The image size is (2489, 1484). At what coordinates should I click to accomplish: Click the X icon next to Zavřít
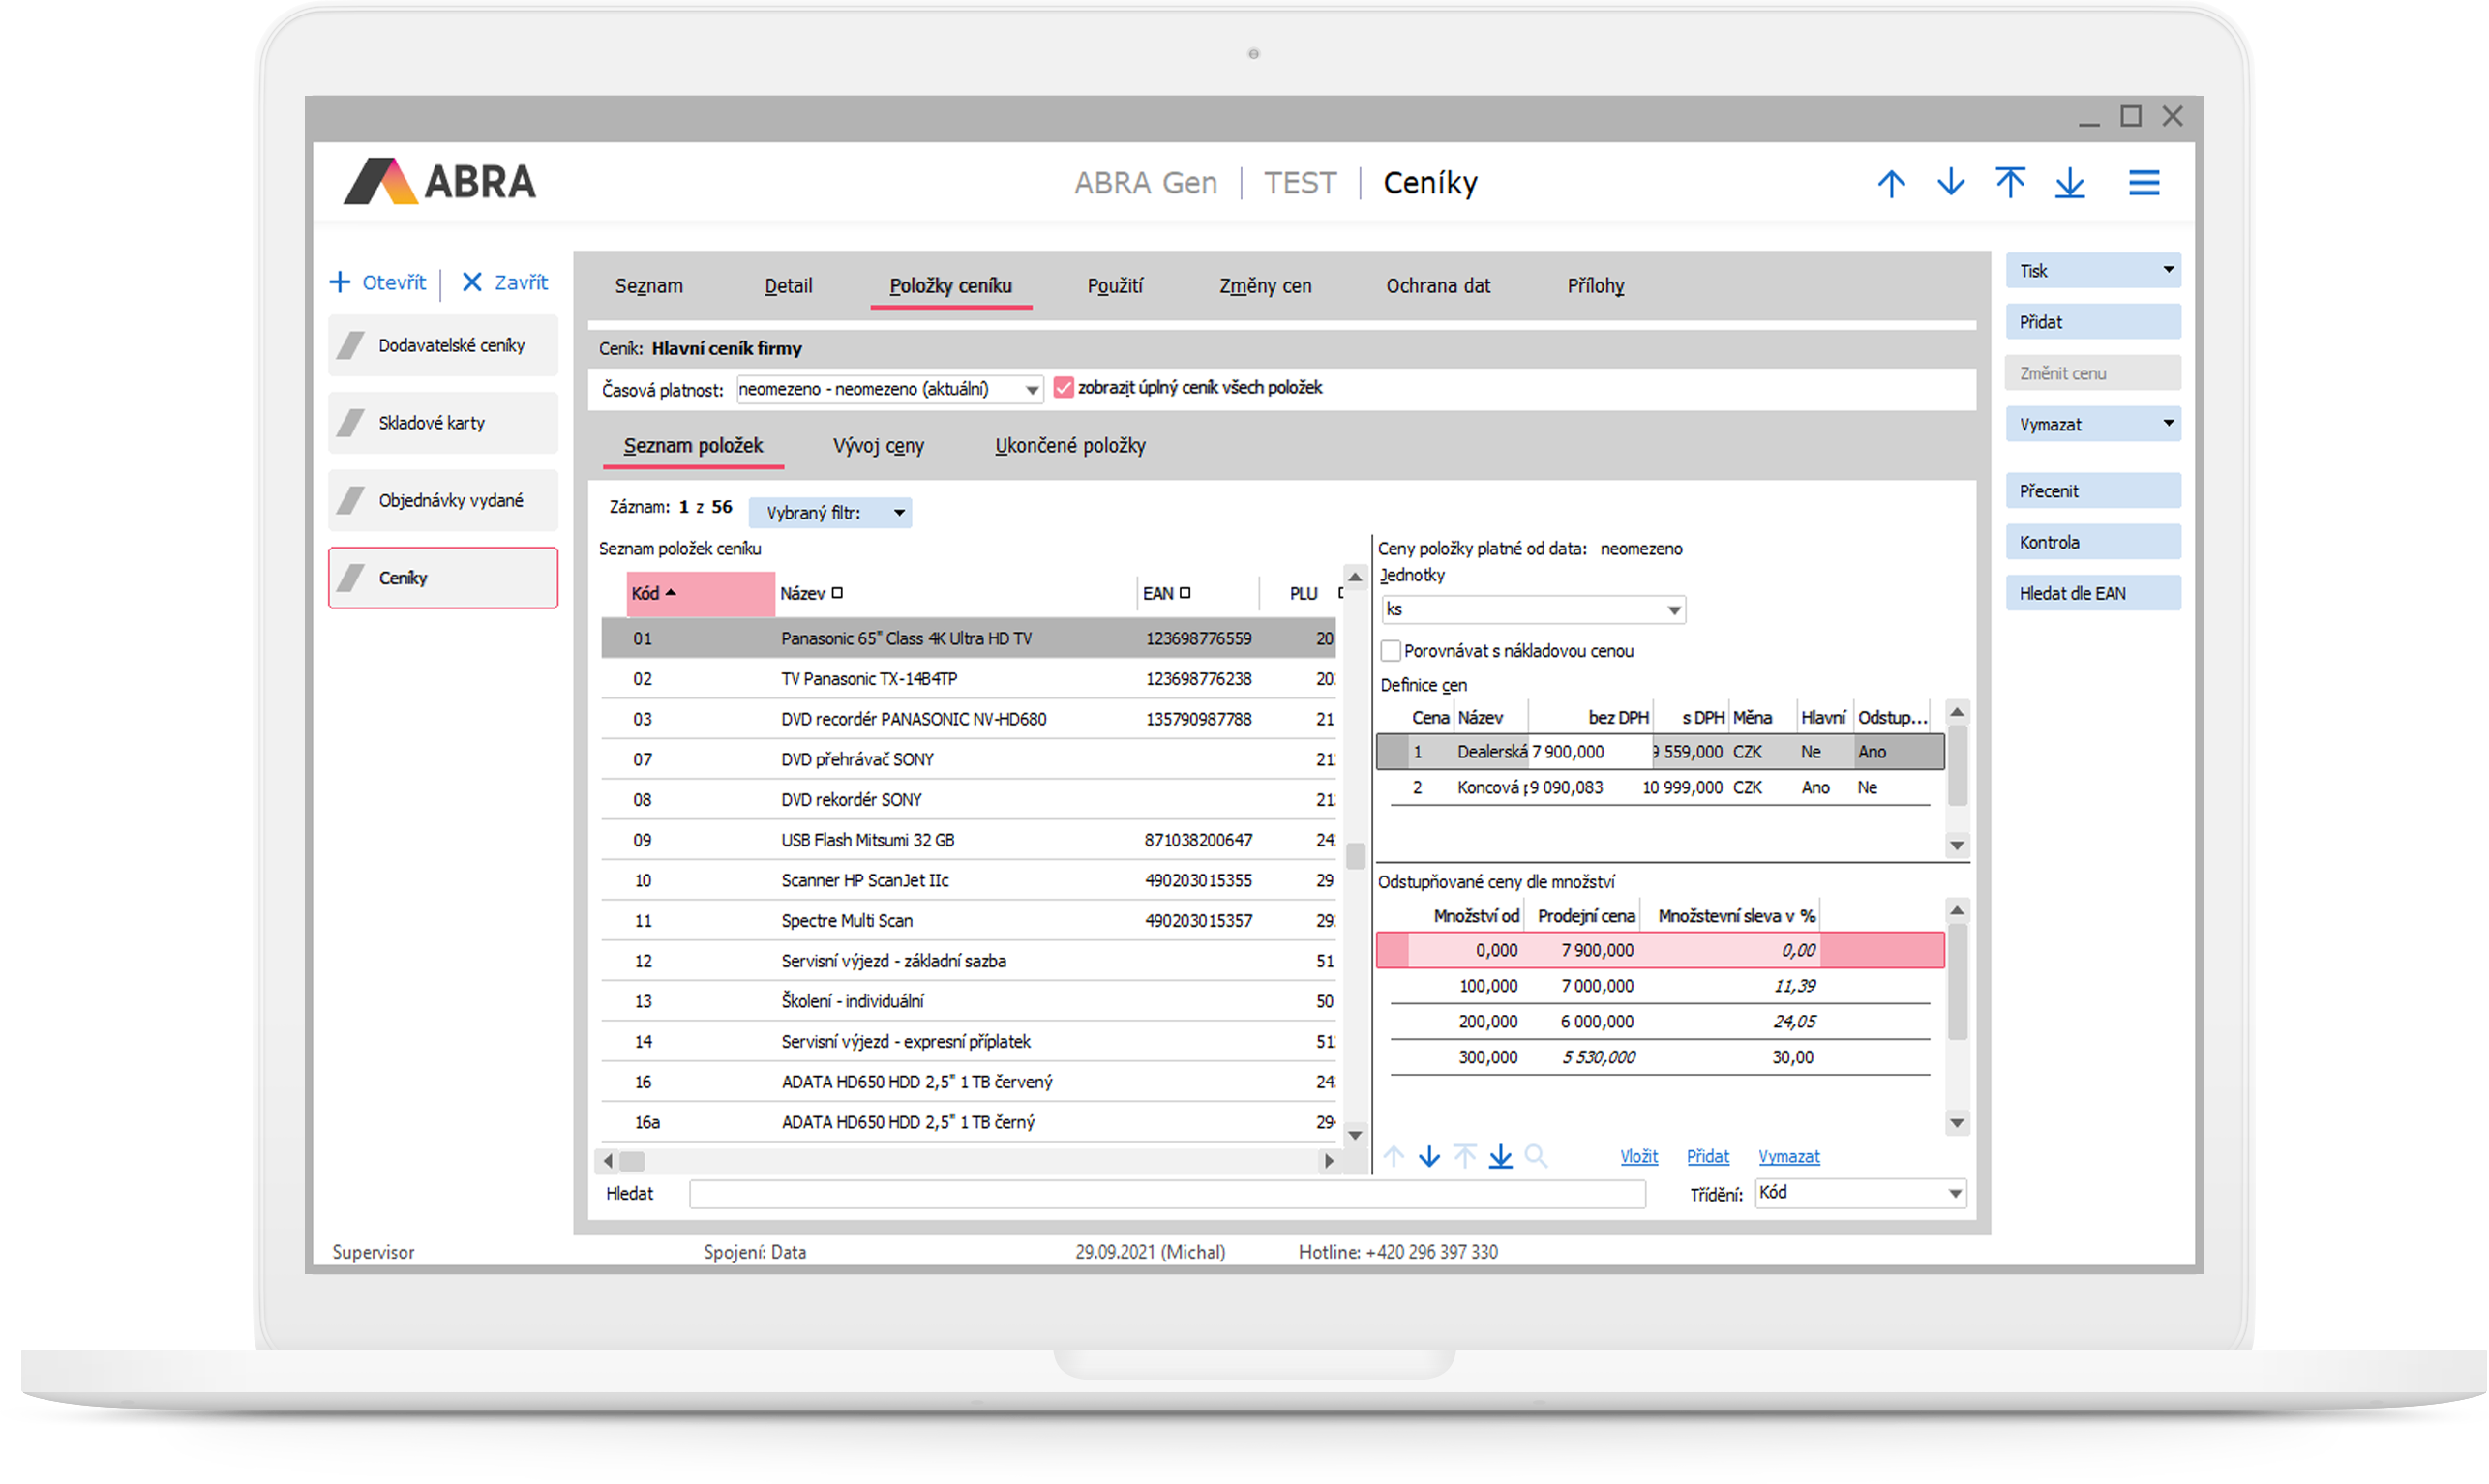coord(472,282)
